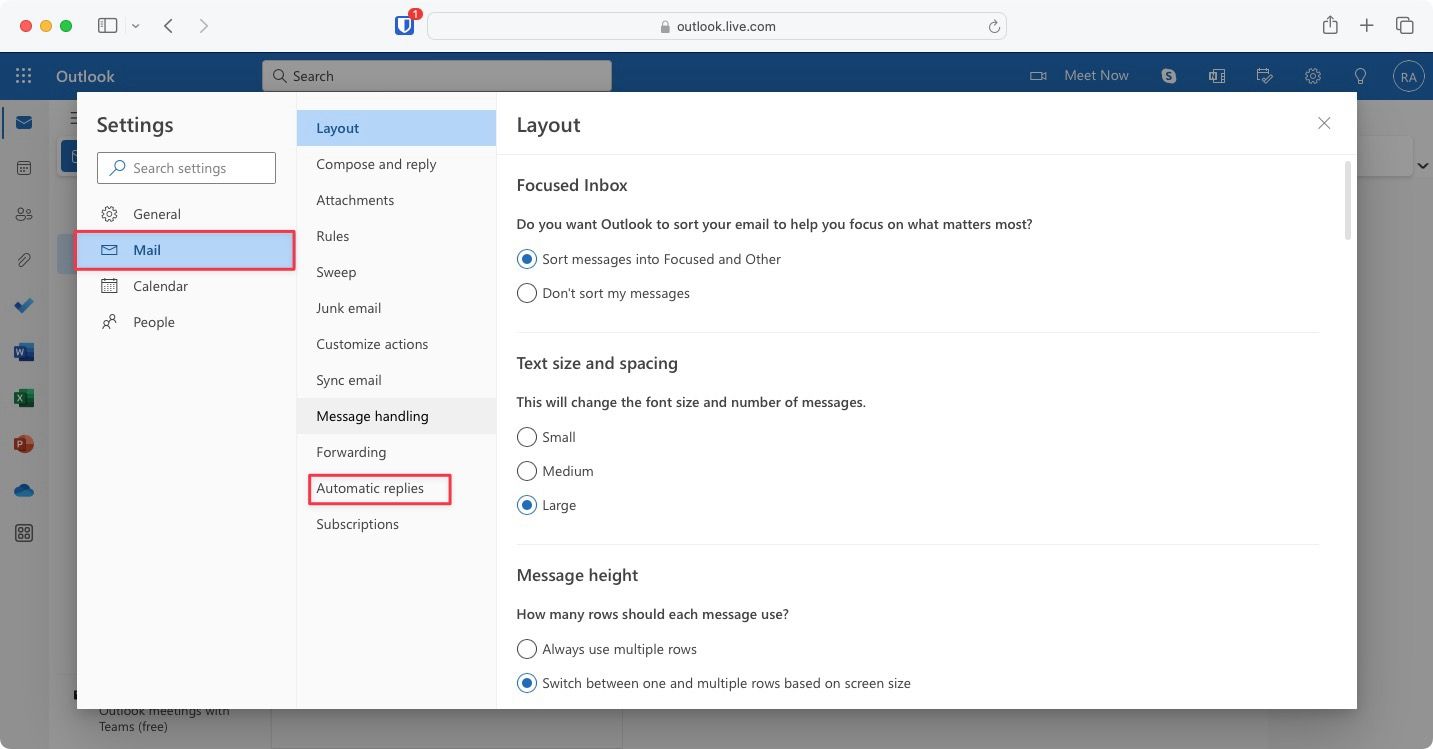Open the People icon in the sidebar
Viewport: 1433px width, 749px height.
click(x=23, y=213)
